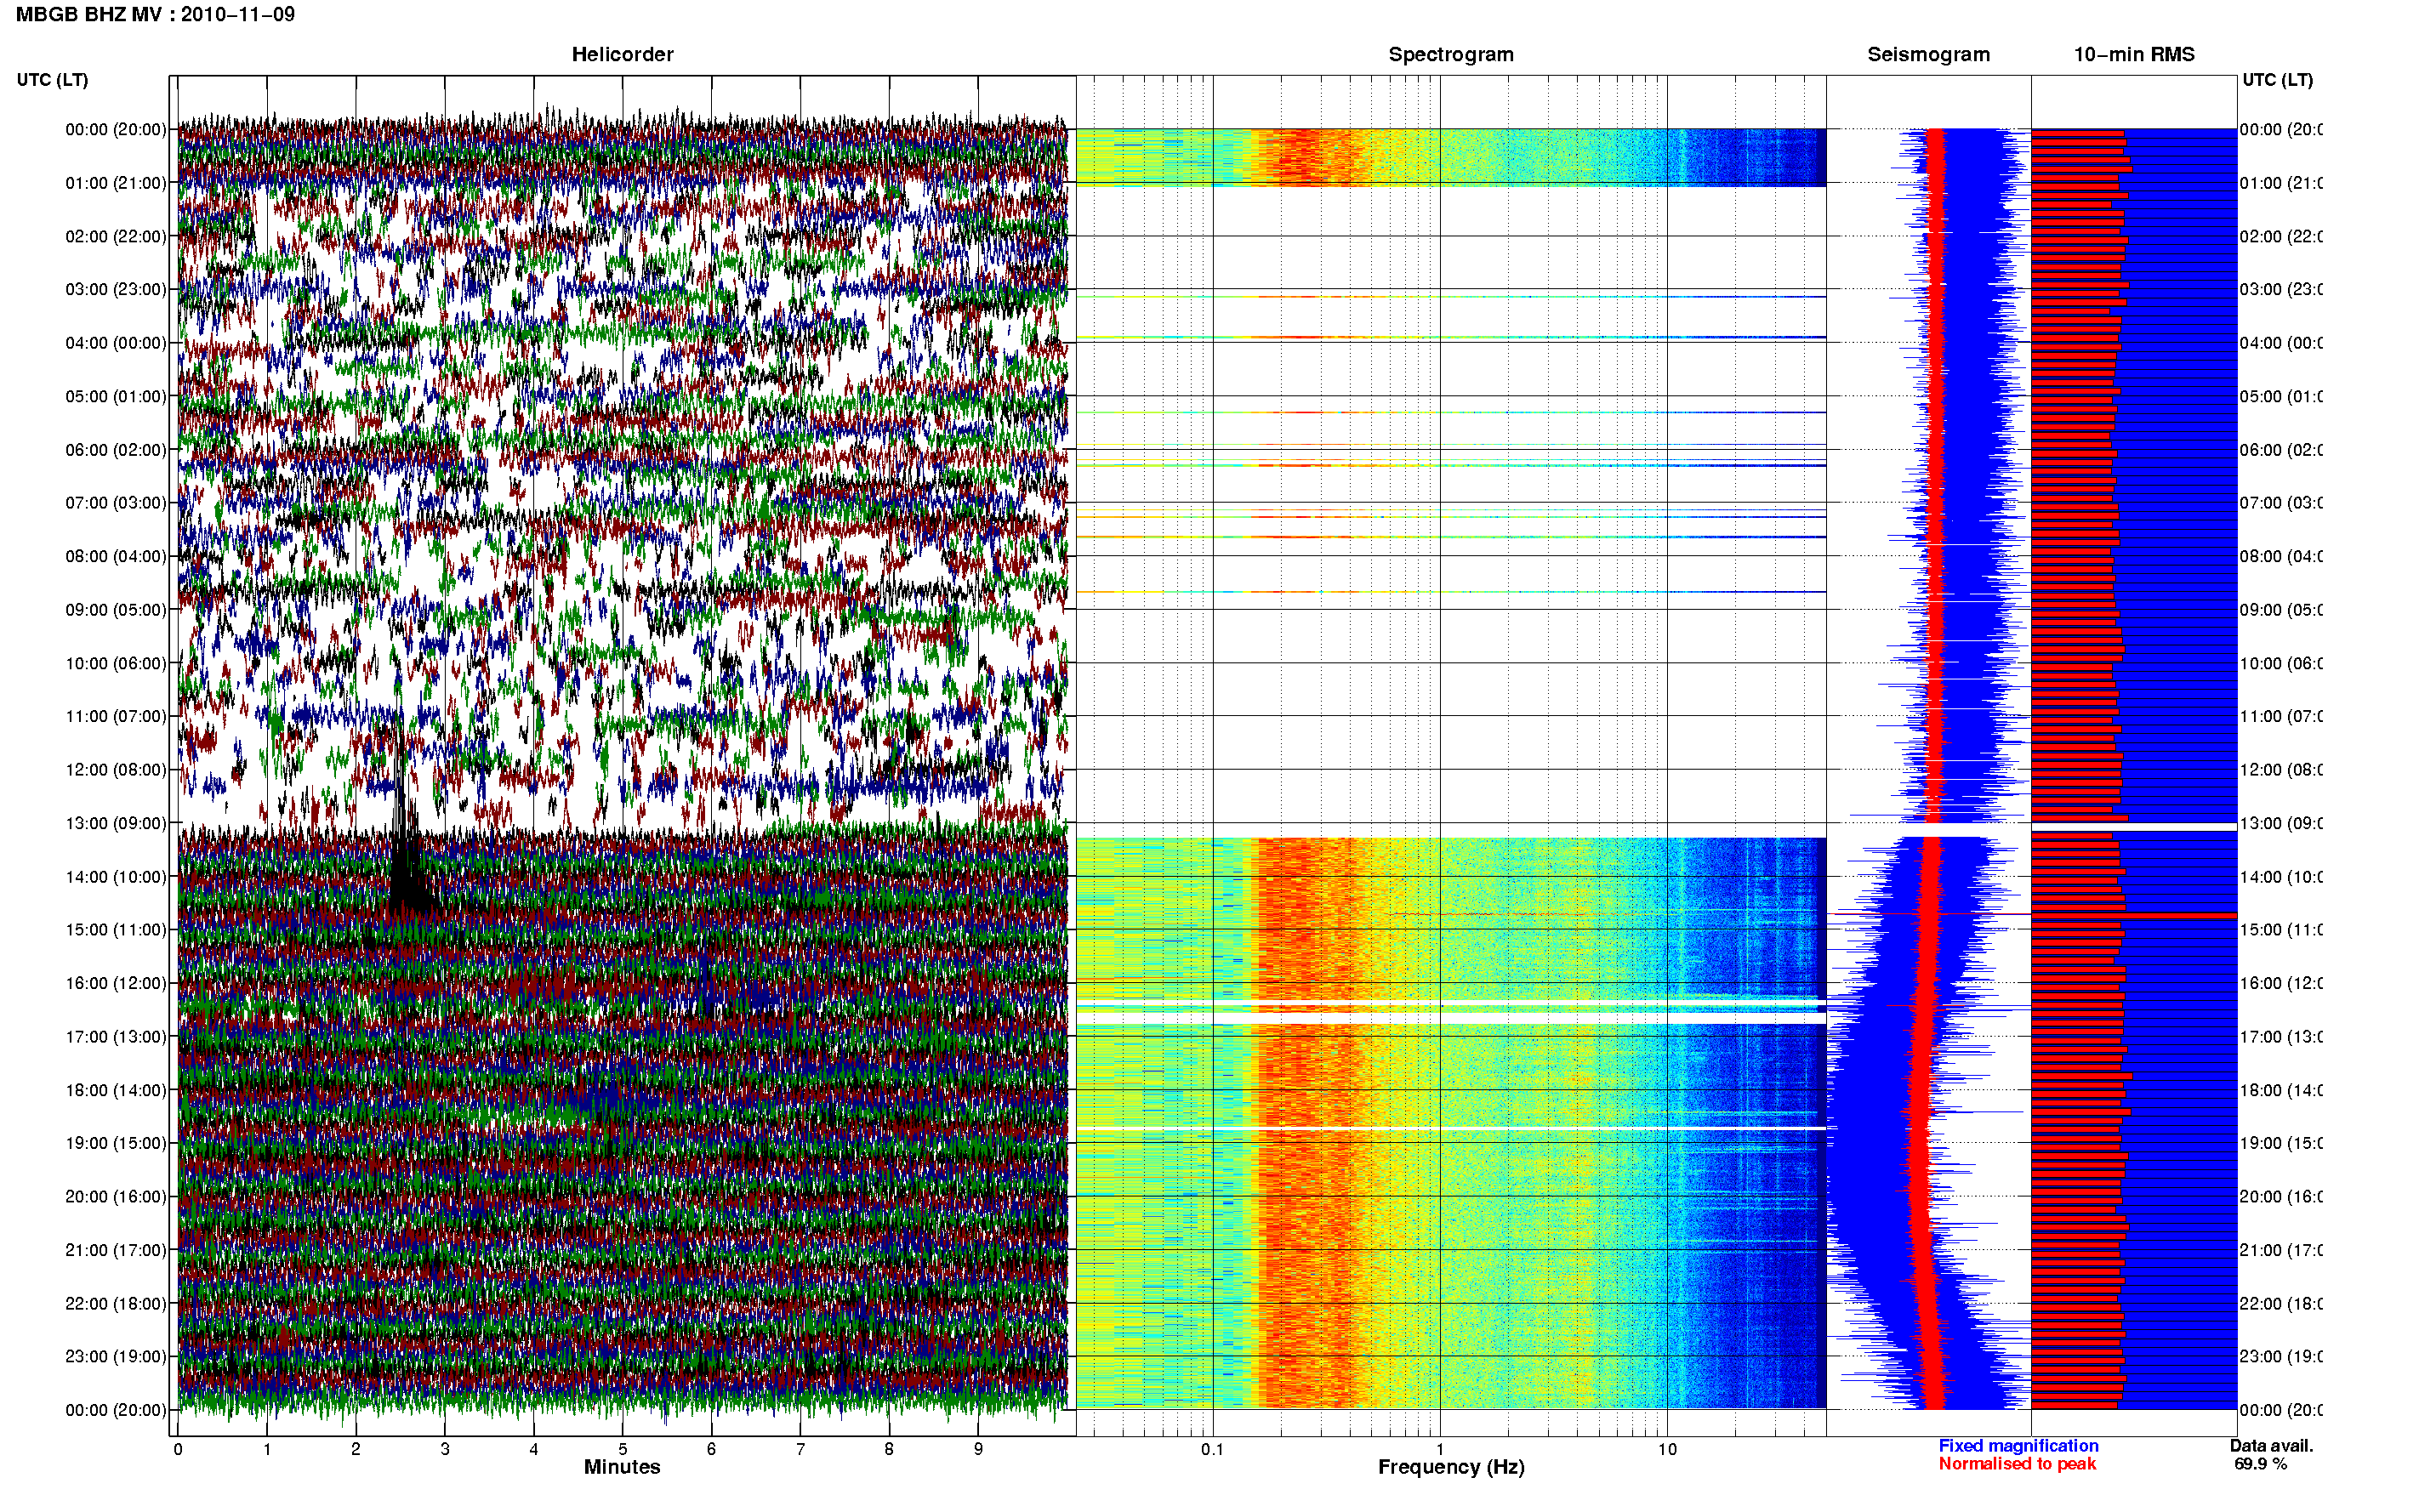2419x1512 pixels.
Task: Click minute tick 5 on the helicorder axis
Action: (623, 1449)
